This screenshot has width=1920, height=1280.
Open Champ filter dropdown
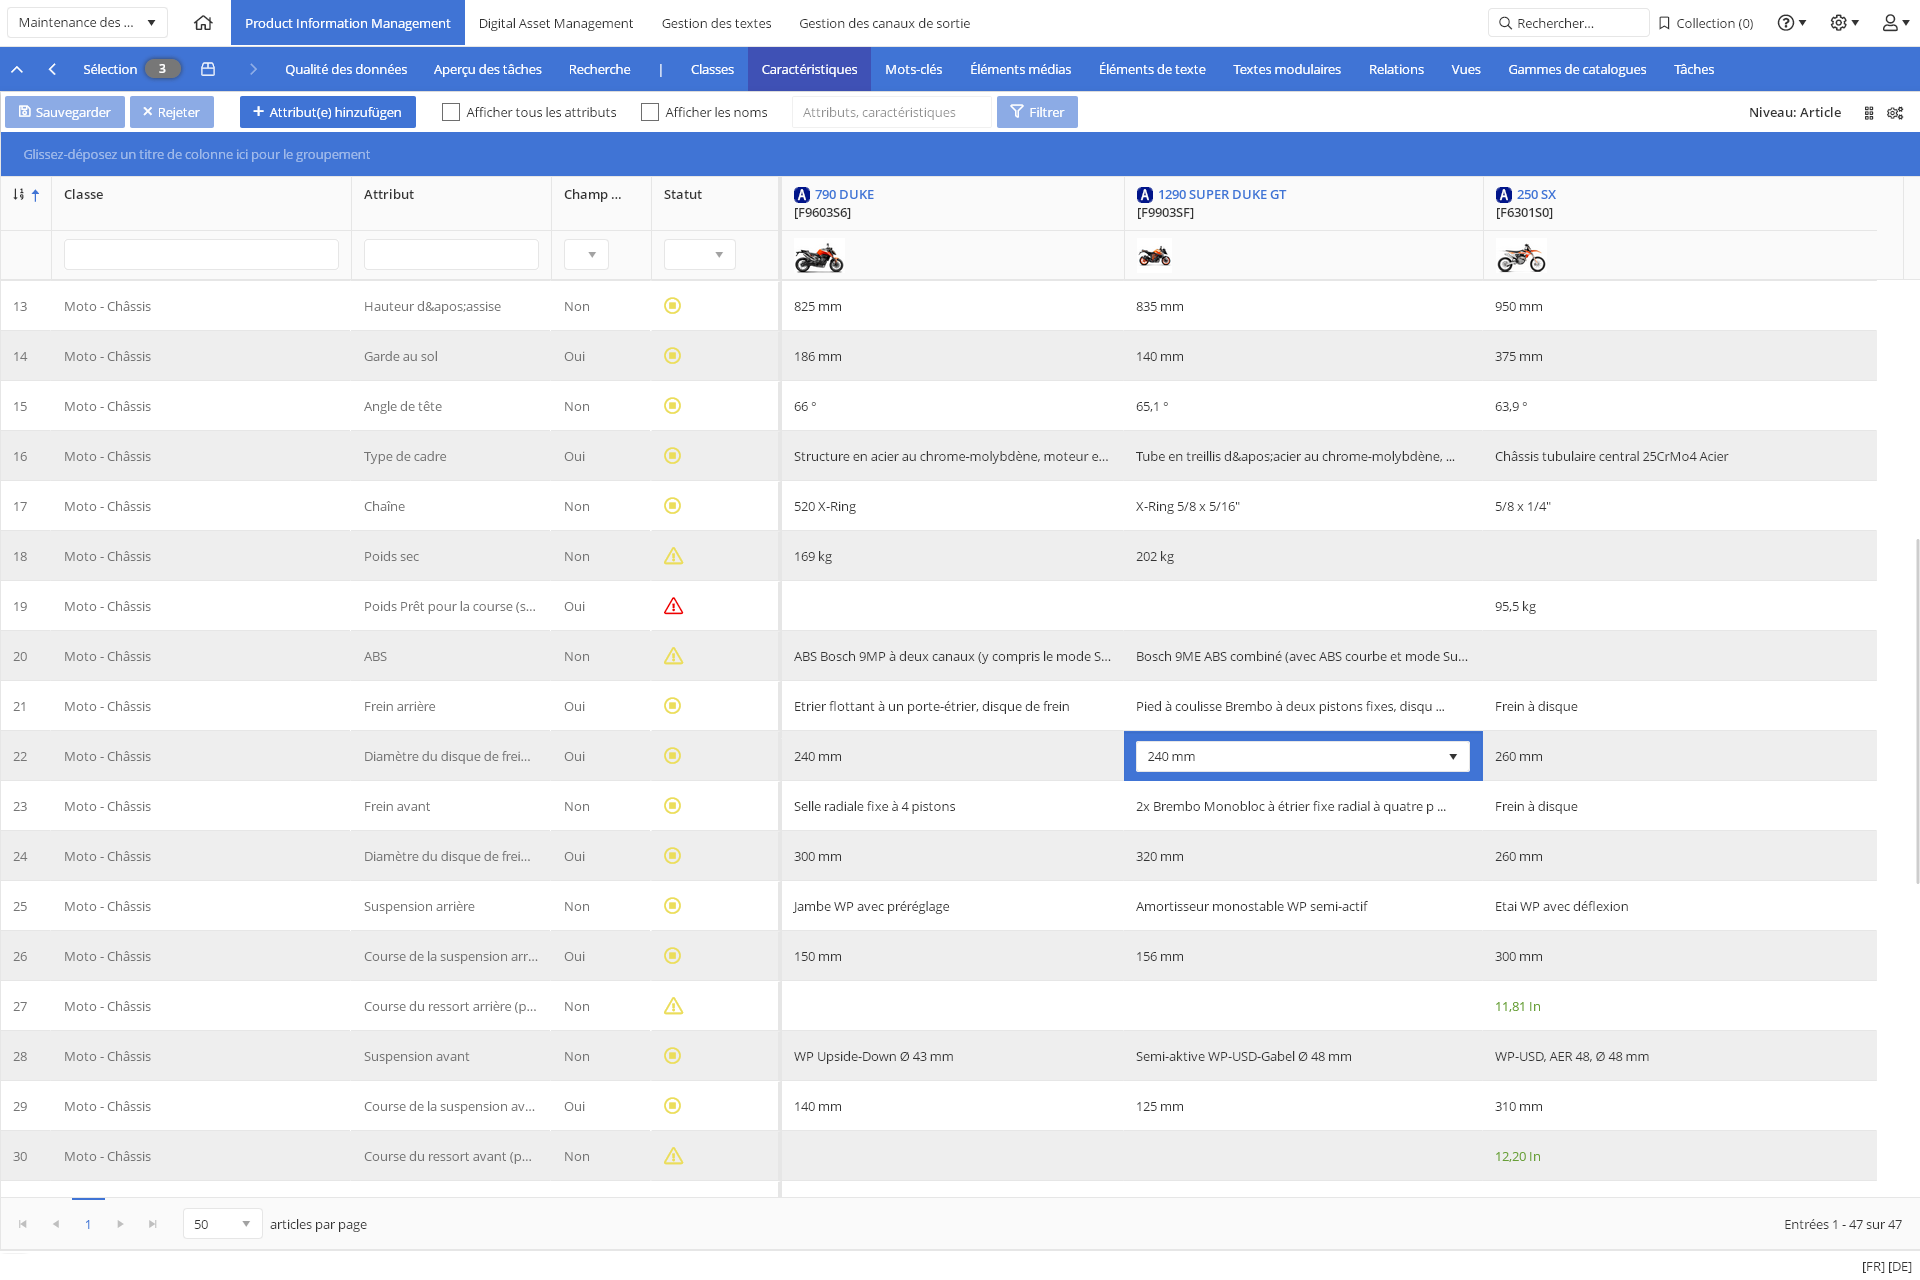(586, 255)
